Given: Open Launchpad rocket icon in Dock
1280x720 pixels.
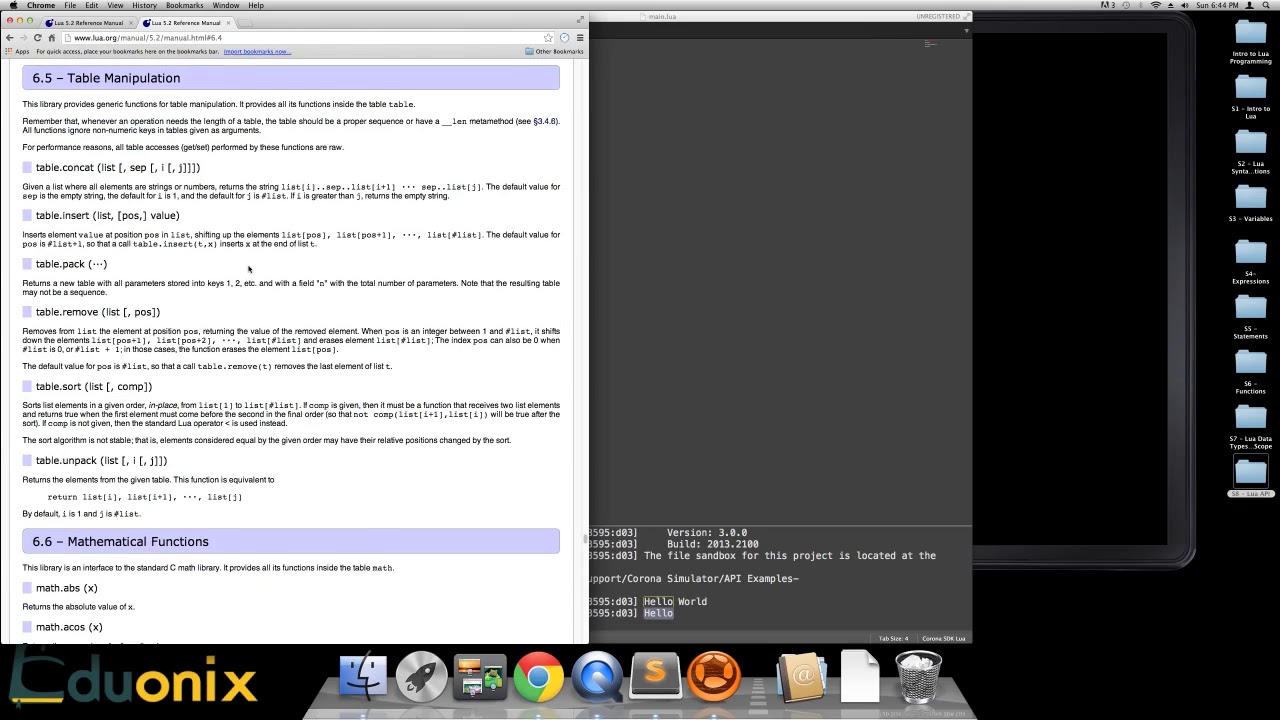Looking at the screenshot, I should [421, 677].
